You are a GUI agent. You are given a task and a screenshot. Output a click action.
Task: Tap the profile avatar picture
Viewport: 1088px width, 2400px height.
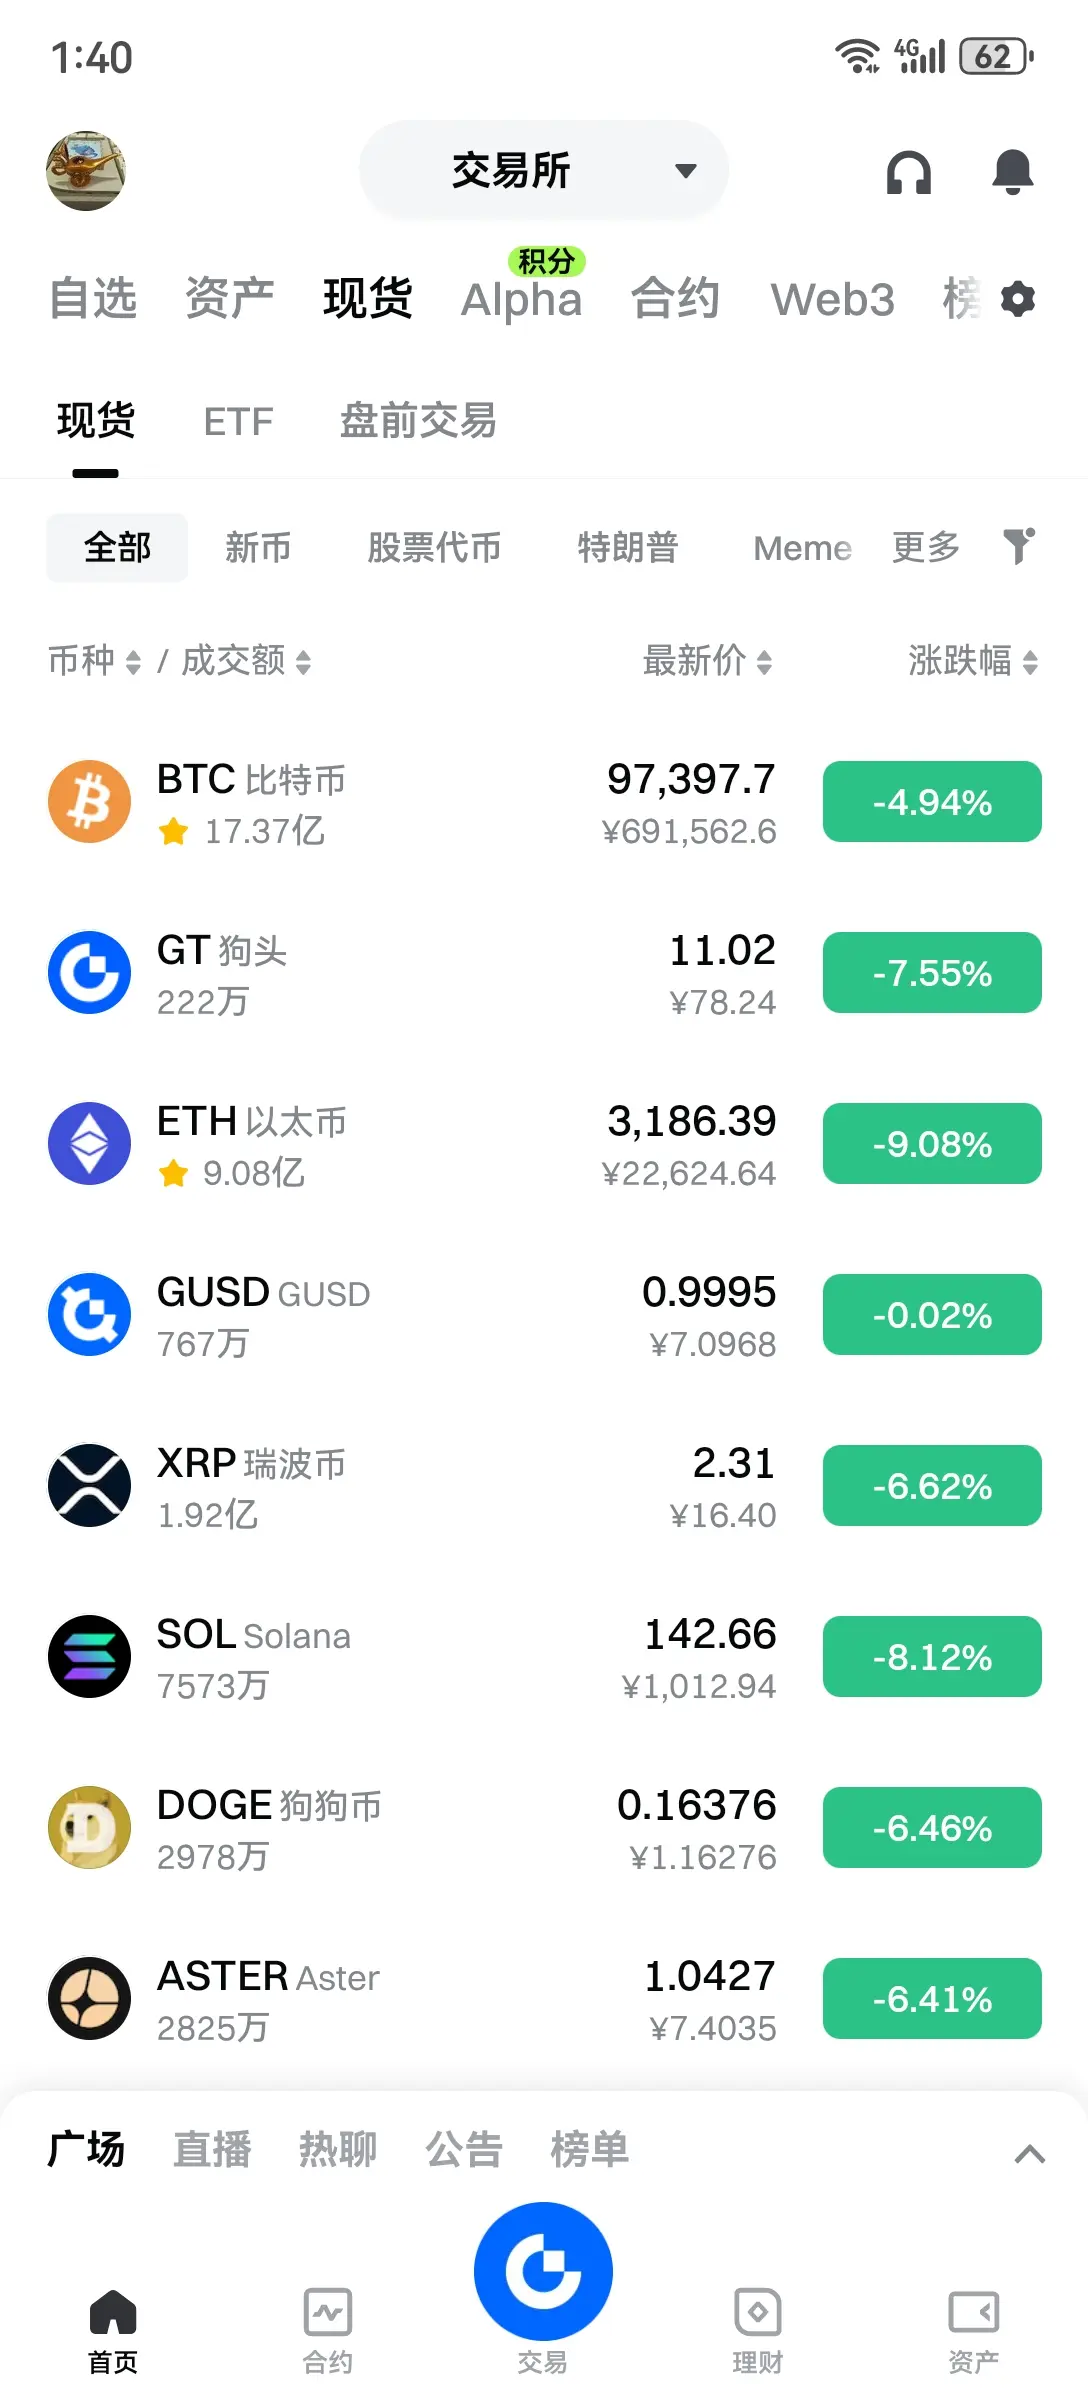coord(86,171)
